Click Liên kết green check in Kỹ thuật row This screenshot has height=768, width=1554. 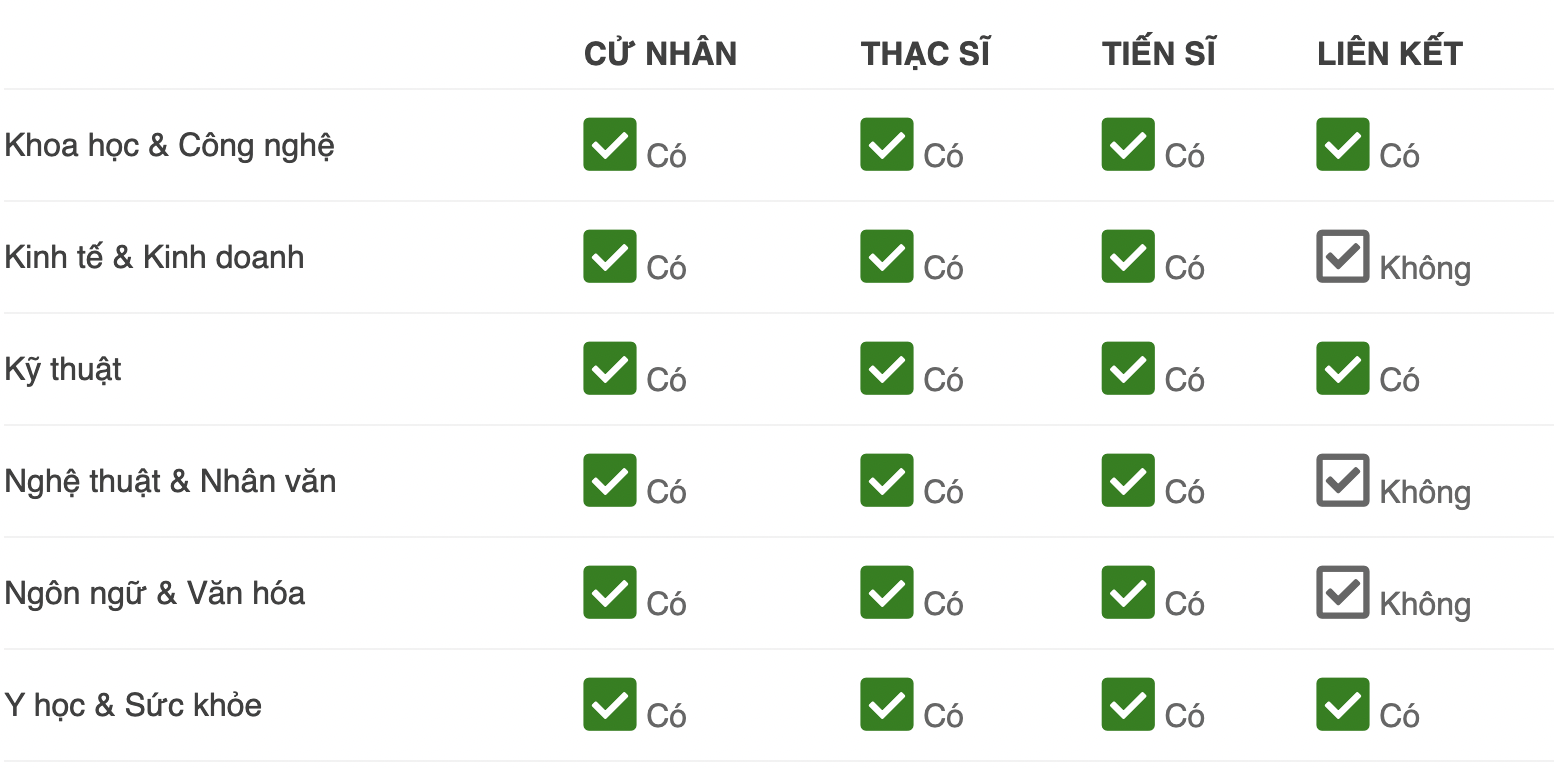[x=1343, y=369]
